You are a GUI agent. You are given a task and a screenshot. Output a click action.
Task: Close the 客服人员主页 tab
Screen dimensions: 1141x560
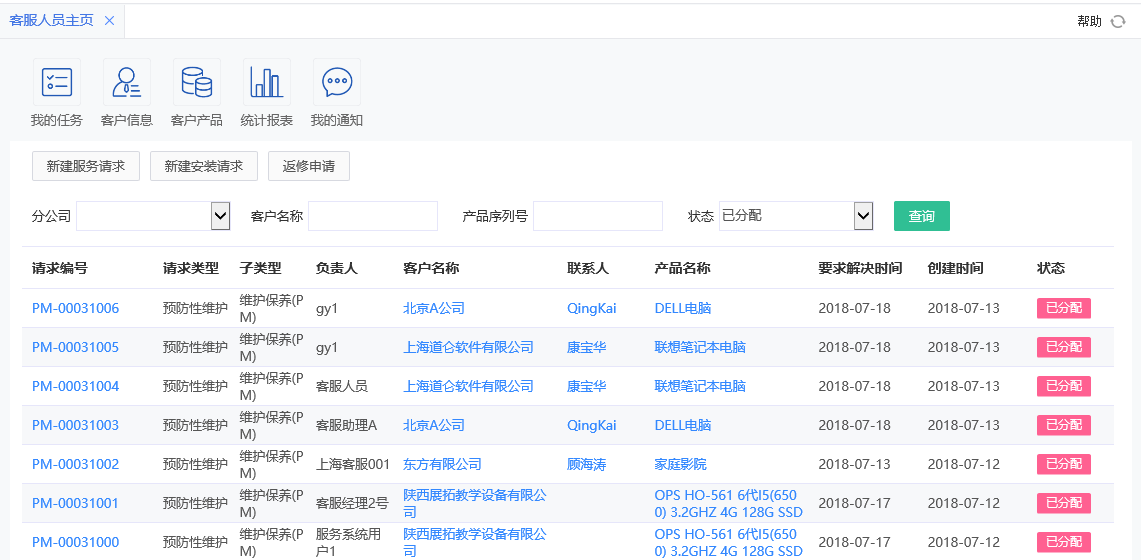pyautogui.click(x=109, y=21)
